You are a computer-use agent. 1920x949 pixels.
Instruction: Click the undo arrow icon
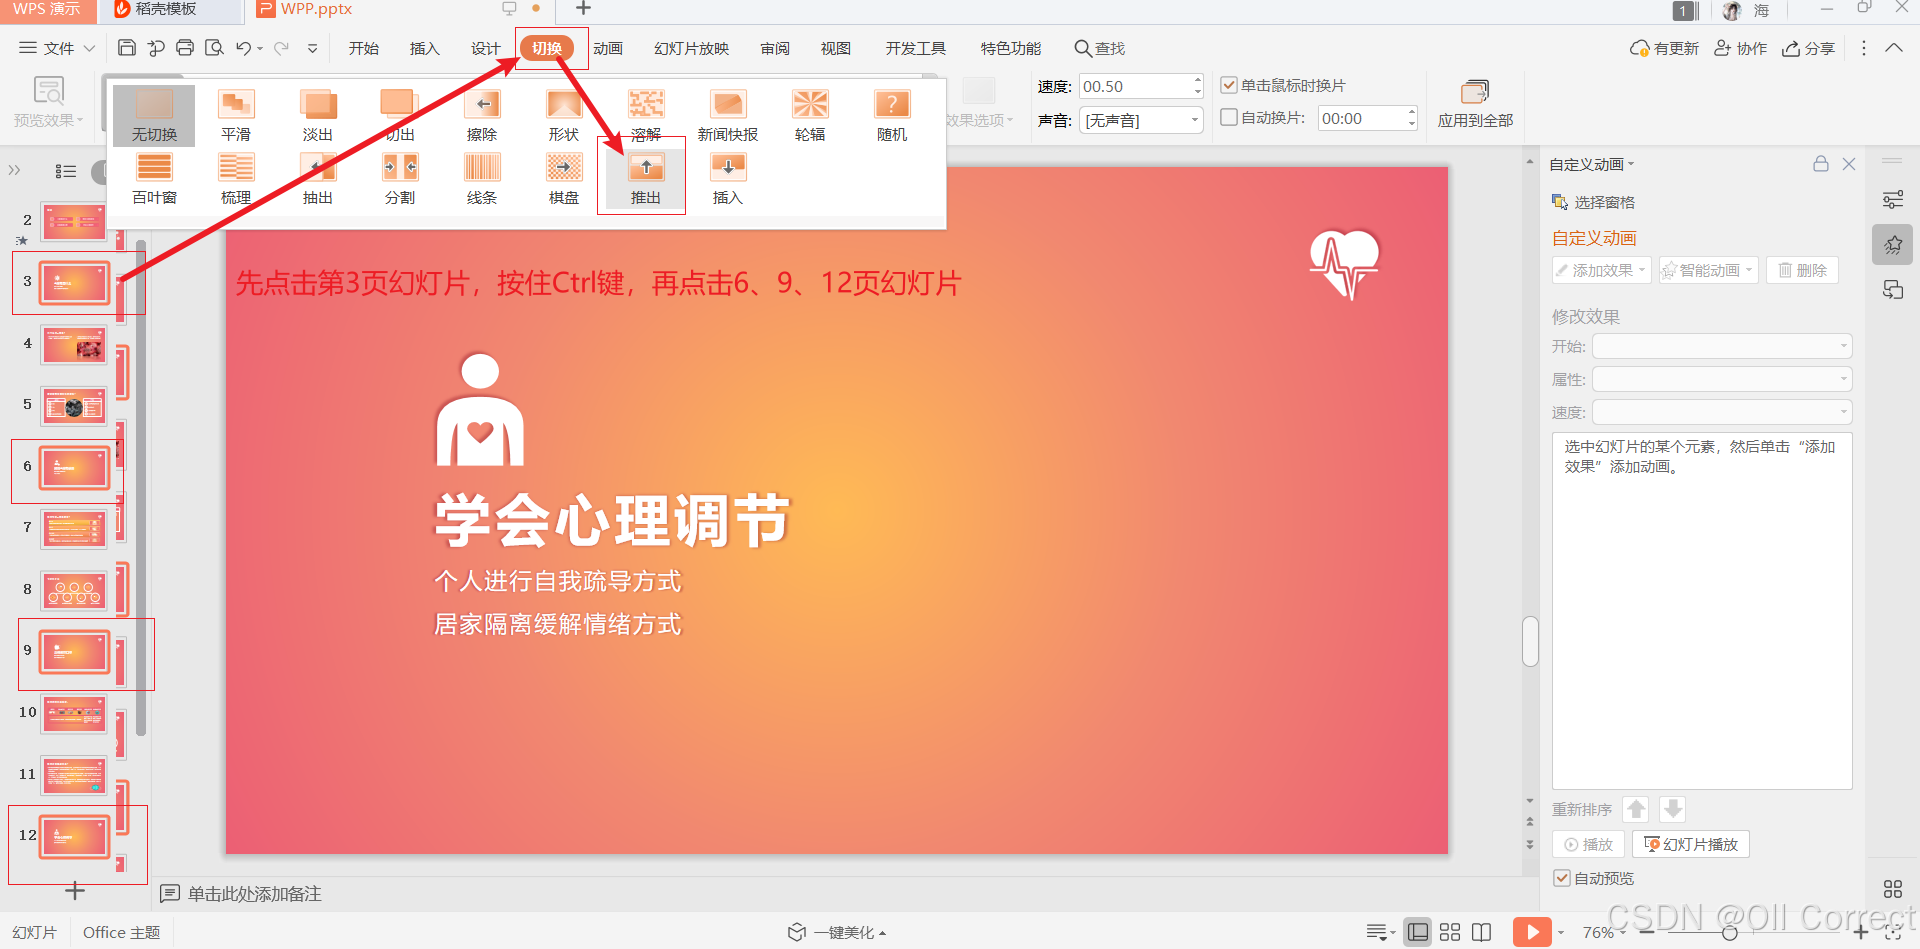pyautogui.click(x=243, y=48)
